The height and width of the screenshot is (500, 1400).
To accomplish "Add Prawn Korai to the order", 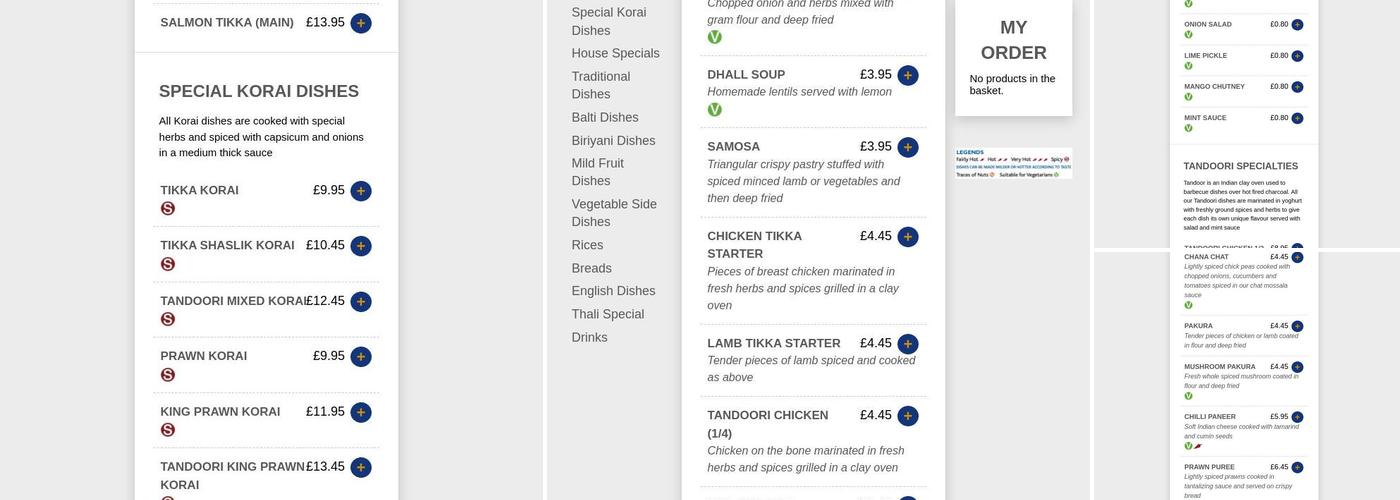I will [x=361, y=357].
